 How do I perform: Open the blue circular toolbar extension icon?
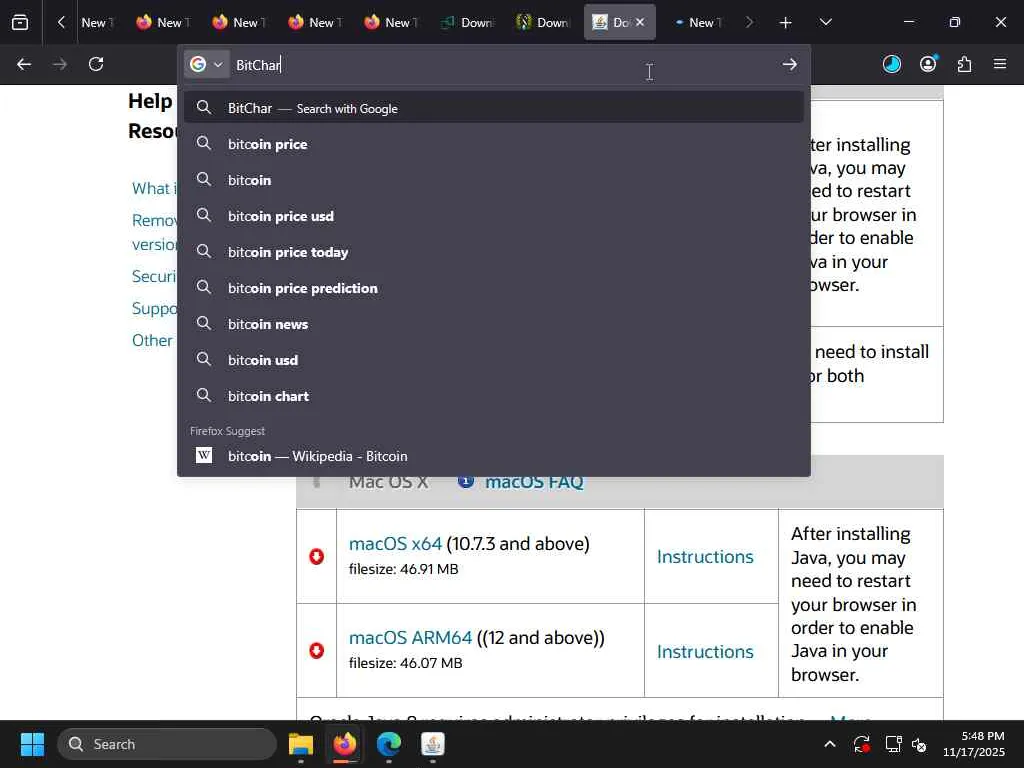click(891, 64)
